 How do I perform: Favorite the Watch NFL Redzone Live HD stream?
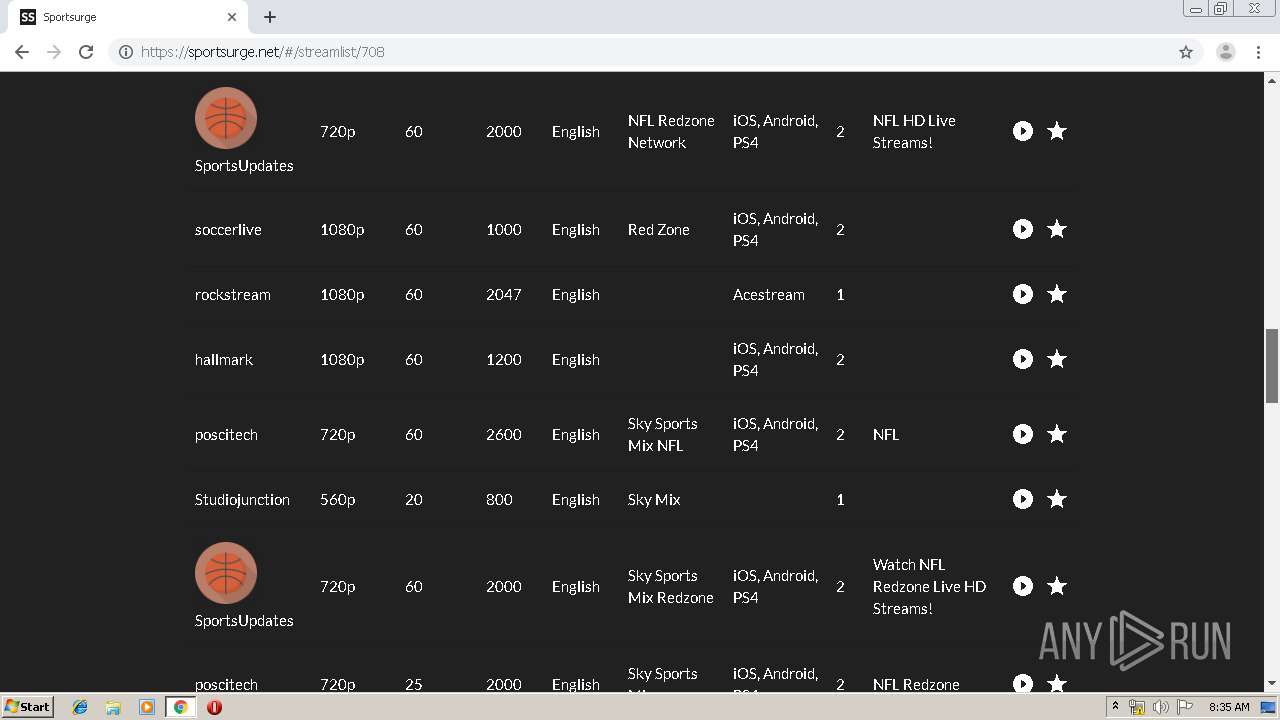pyautogui.click(x=1056, y=586)
